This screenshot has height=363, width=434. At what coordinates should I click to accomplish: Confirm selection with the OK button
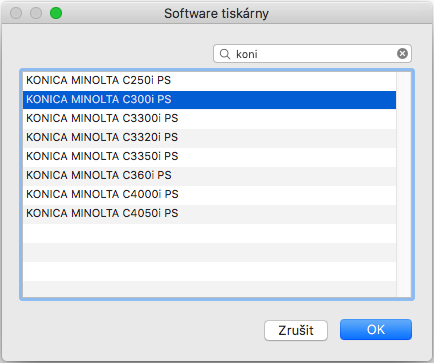pos(376,330)
